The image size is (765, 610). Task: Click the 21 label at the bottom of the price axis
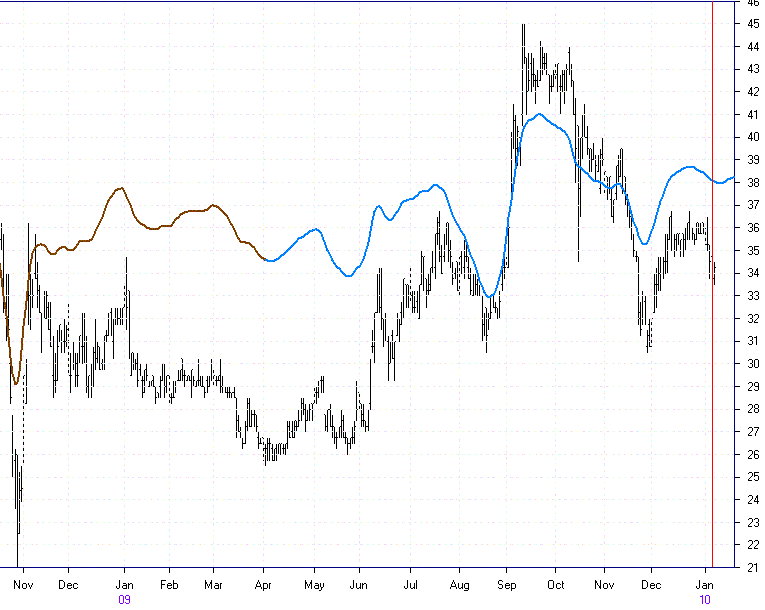(751, 568)
